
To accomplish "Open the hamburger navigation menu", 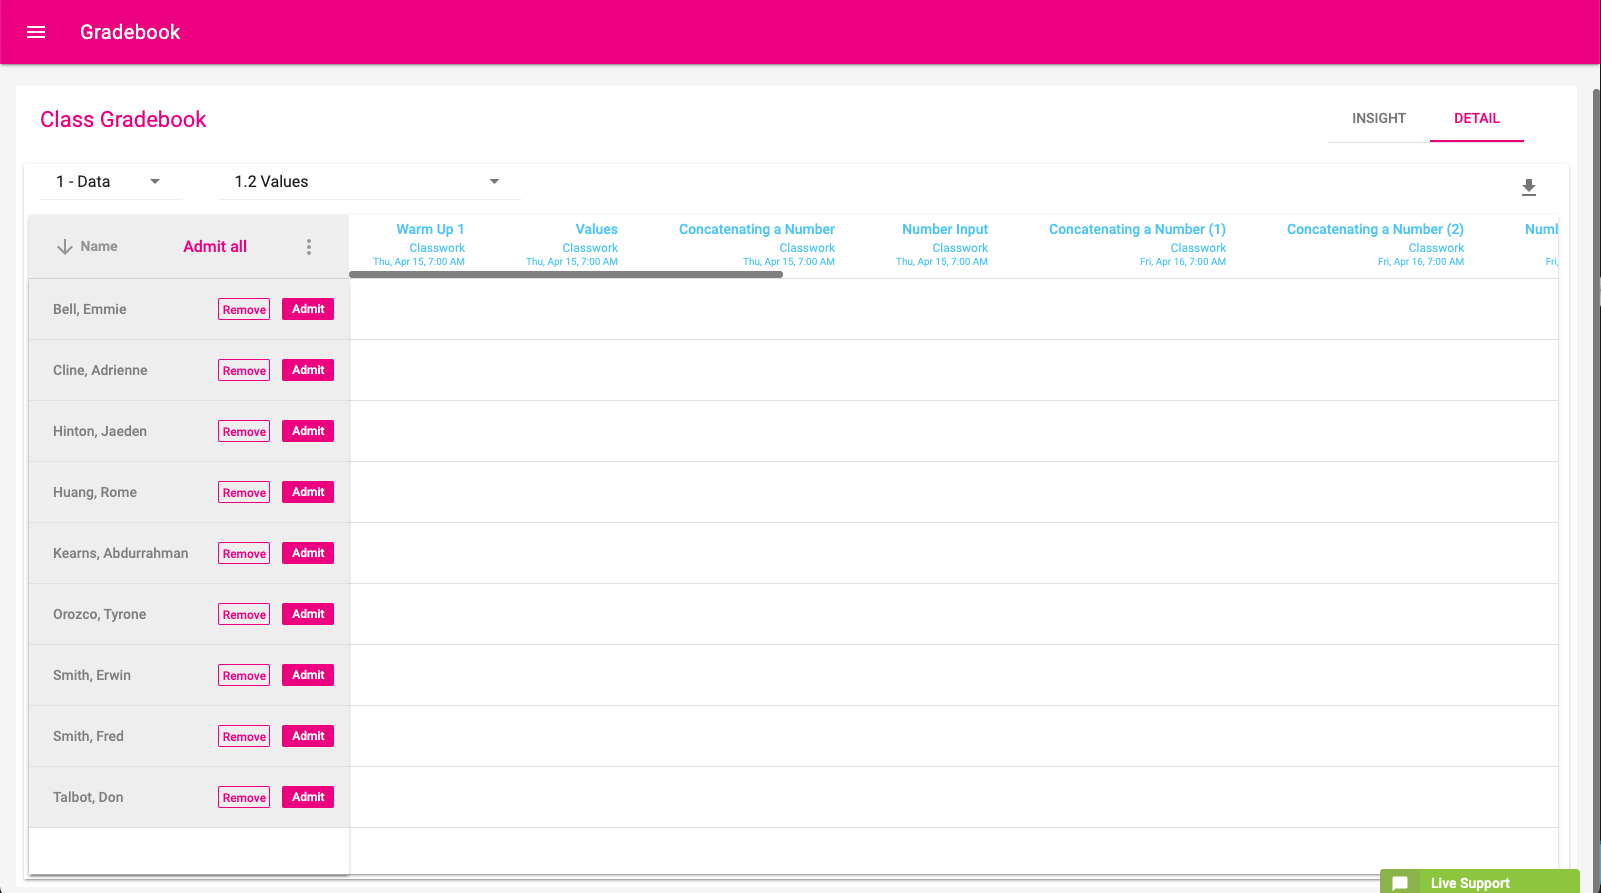I will 36,32.
